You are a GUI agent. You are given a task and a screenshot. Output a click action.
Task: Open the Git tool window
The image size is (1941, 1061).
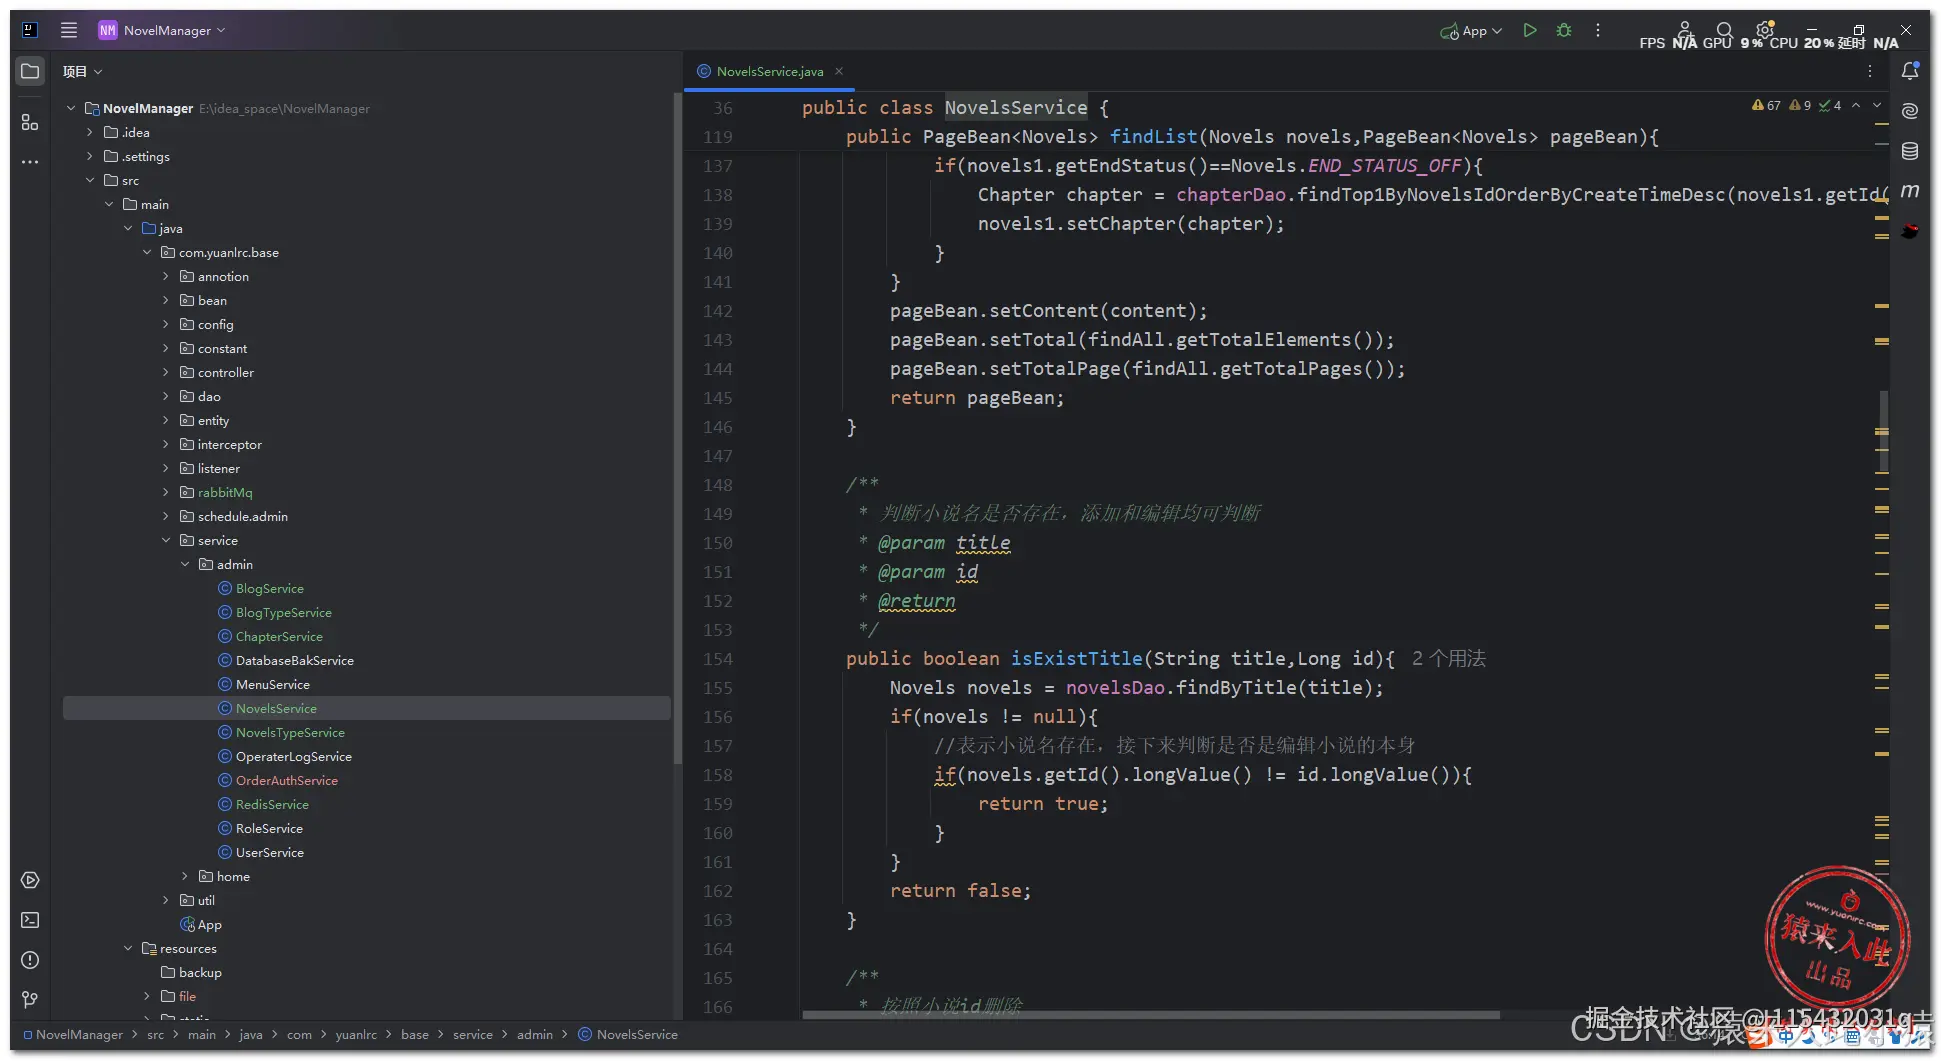30,999
